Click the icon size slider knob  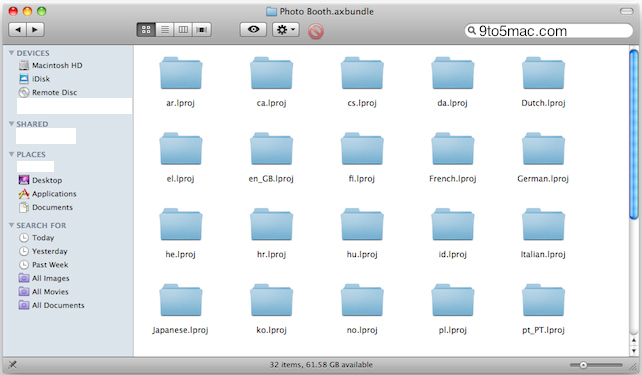[x=583, y=365]
